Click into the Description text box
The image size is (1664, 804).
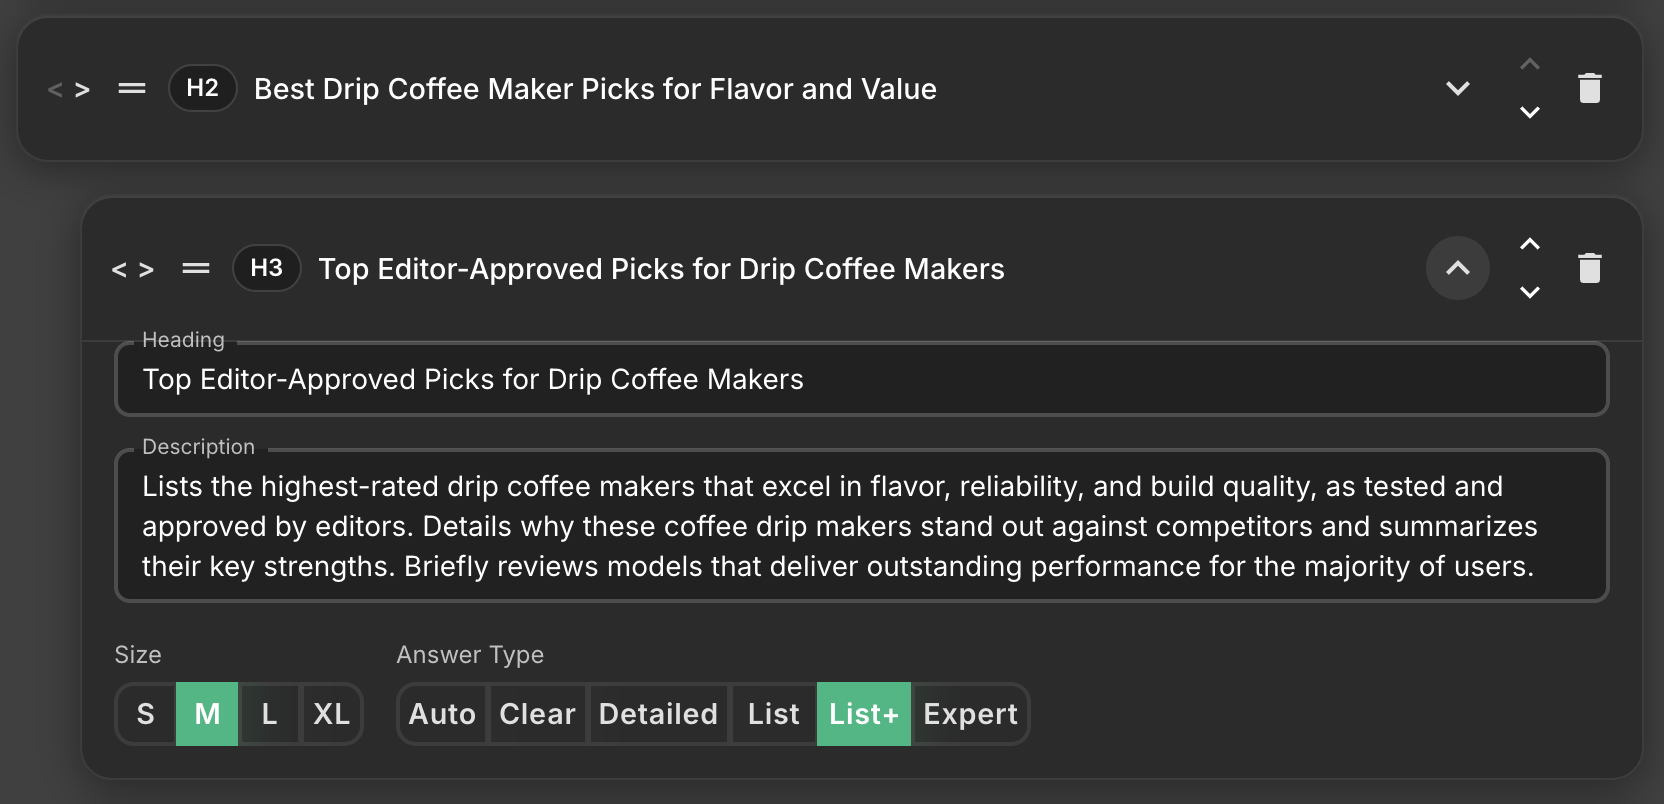pyautogui.click(x=860, y=526)
